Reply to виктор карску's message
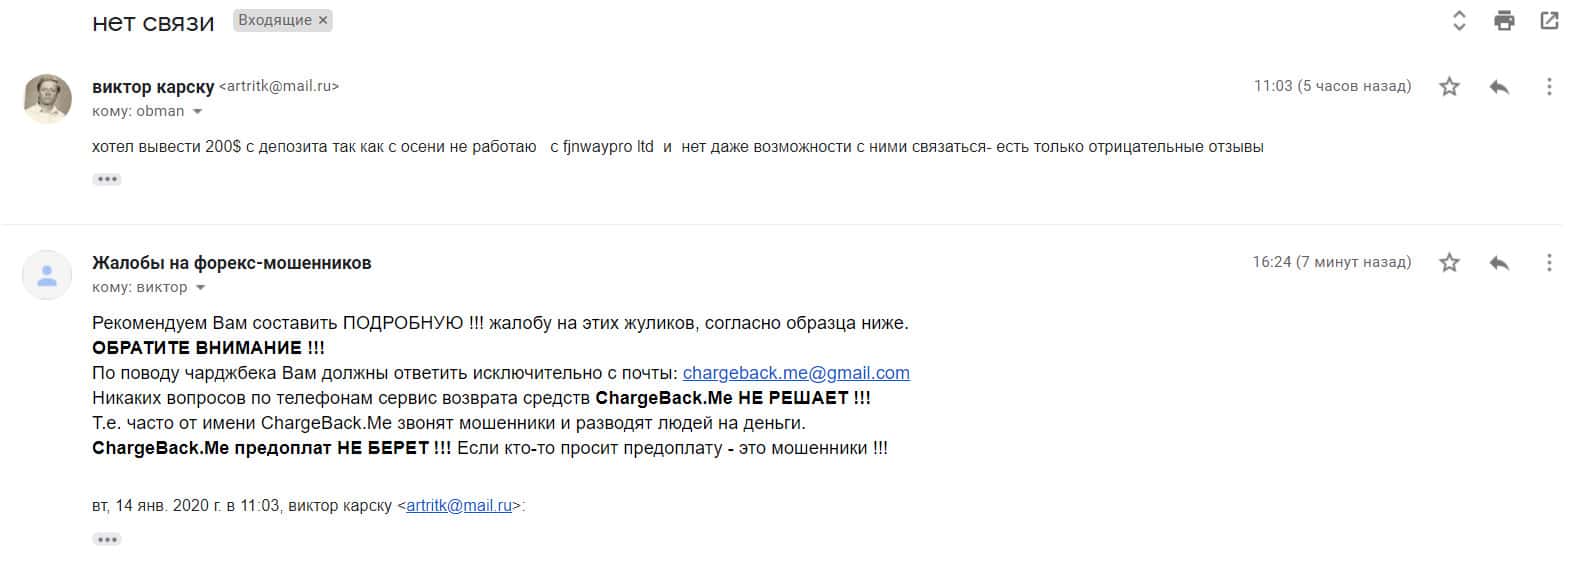 coord(1499,87)
